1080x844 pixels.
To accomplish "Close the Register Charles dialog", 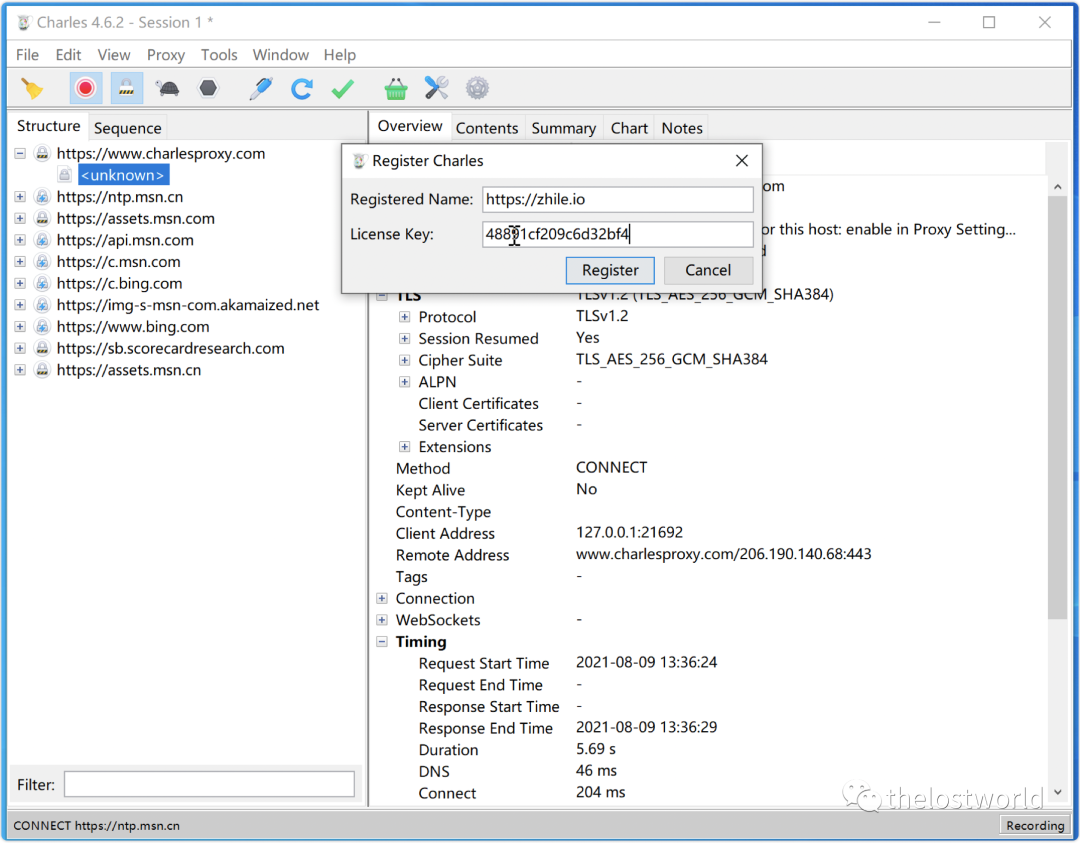I will coord(742,161).
